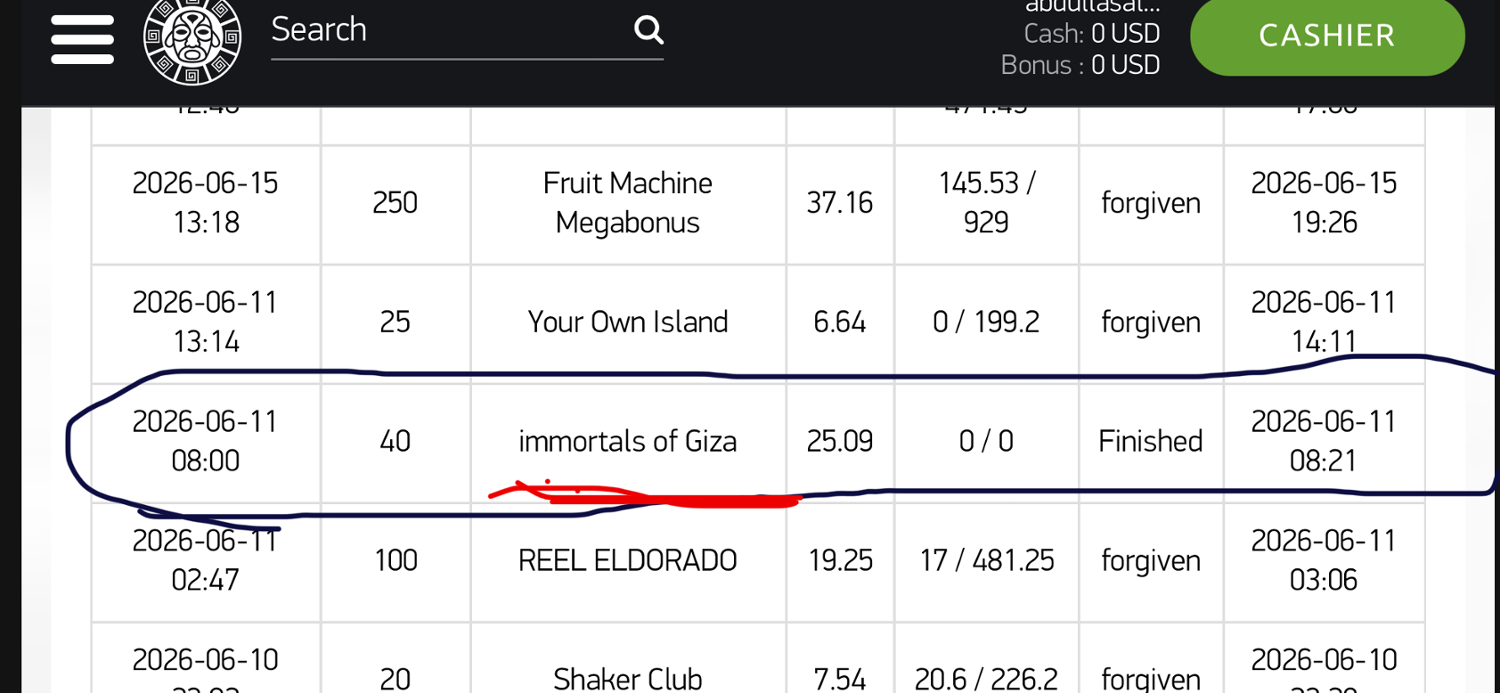The image size is (1500, 693).
Task: Click the truncated username at top
Action: pos(1092,6)
